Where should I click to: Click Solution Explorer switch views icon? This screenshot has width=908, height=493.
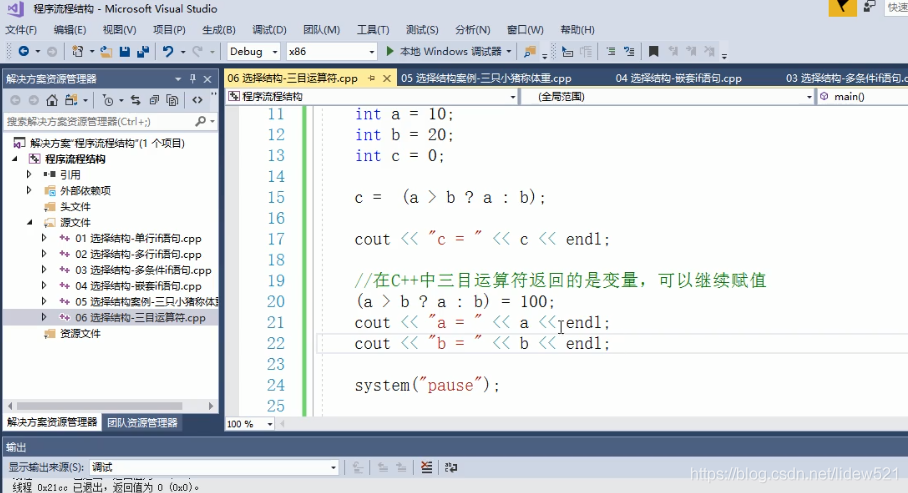pos(71,100)
